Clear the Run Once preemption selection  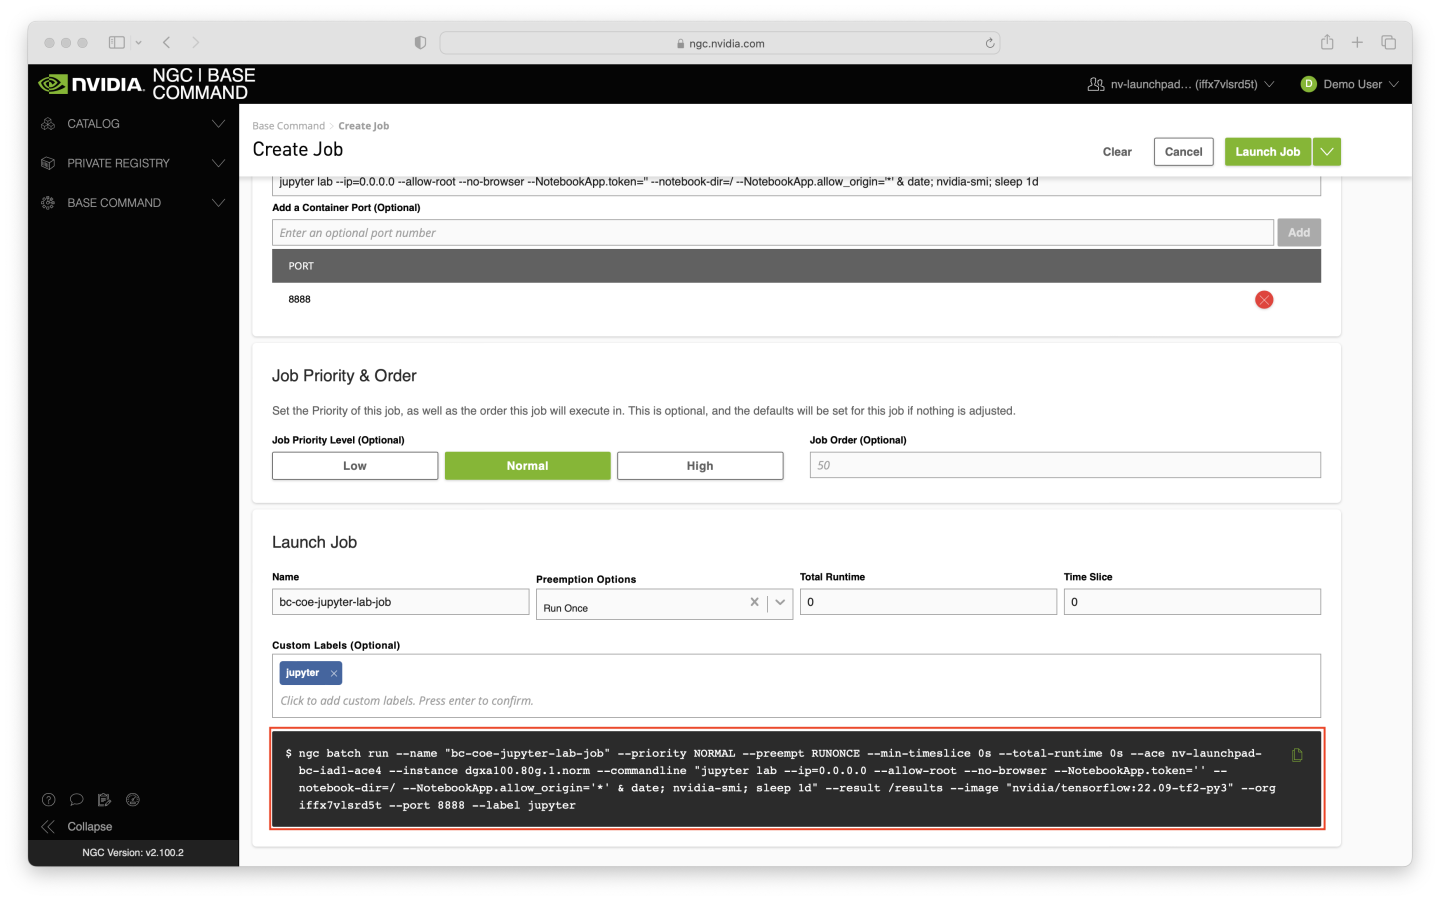[754, 602]
